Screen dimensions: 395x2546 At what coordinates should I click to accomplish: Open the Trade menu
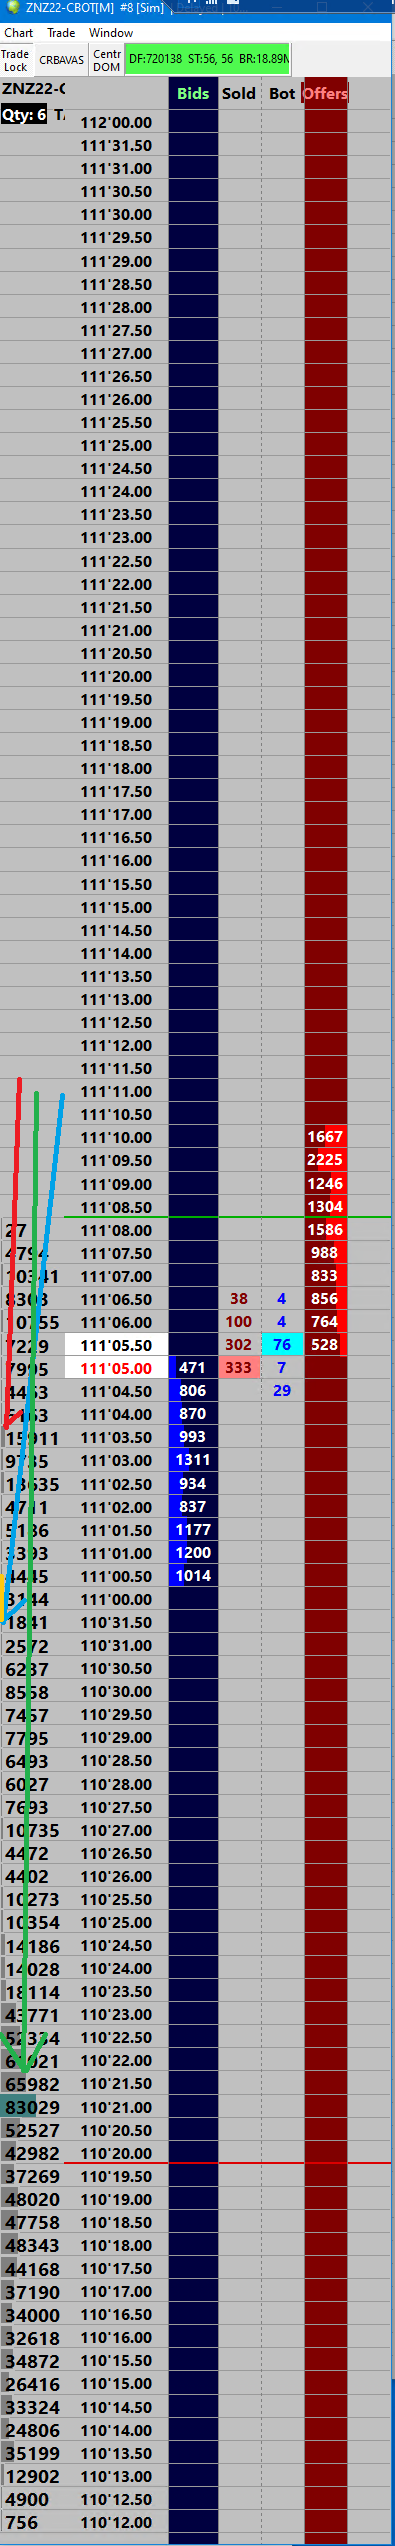click(61, 33)
